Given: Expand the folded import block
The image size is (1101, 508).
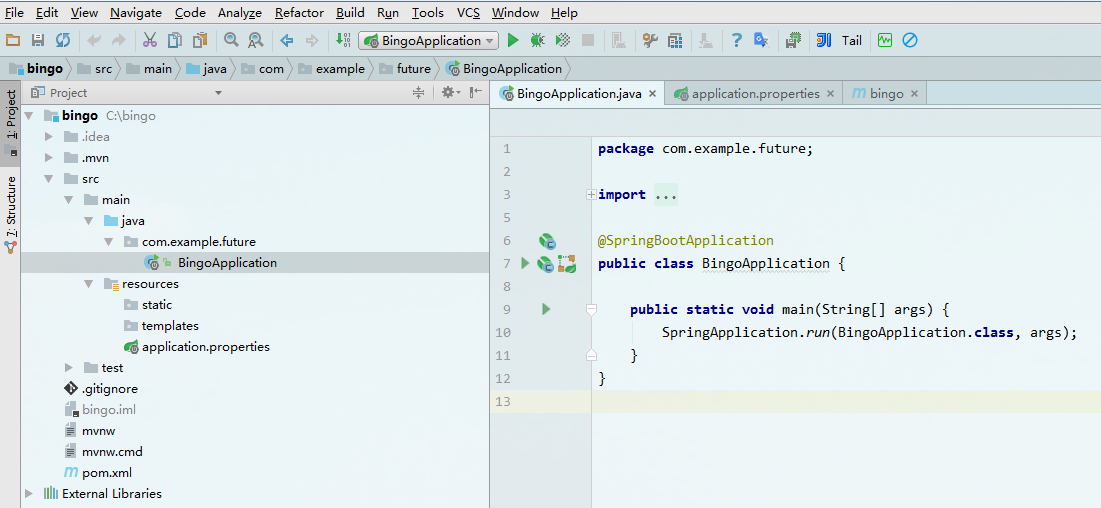Looking at the screenshot, I should point(591,195).
